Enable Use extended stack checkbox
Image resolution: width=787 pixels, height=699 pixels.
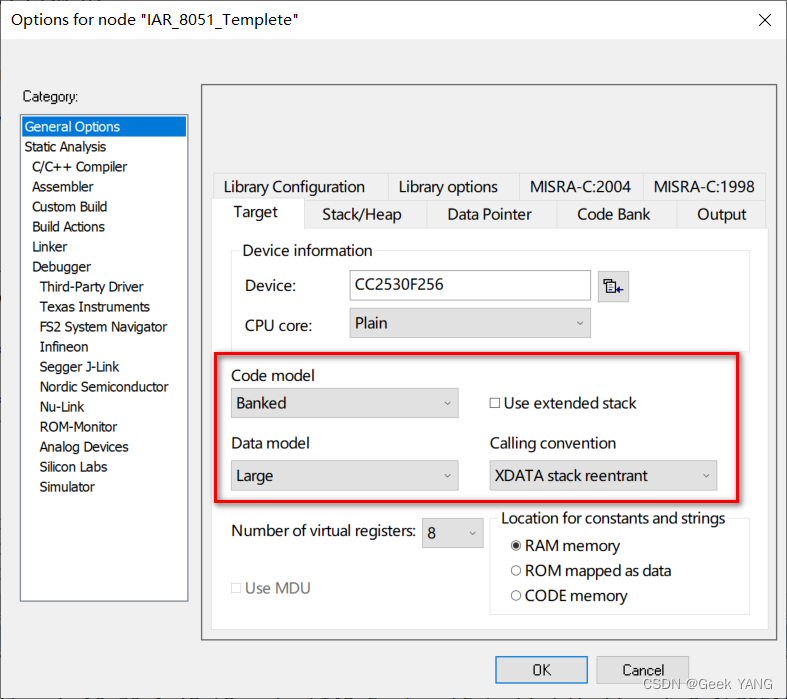tap(494, 403)
